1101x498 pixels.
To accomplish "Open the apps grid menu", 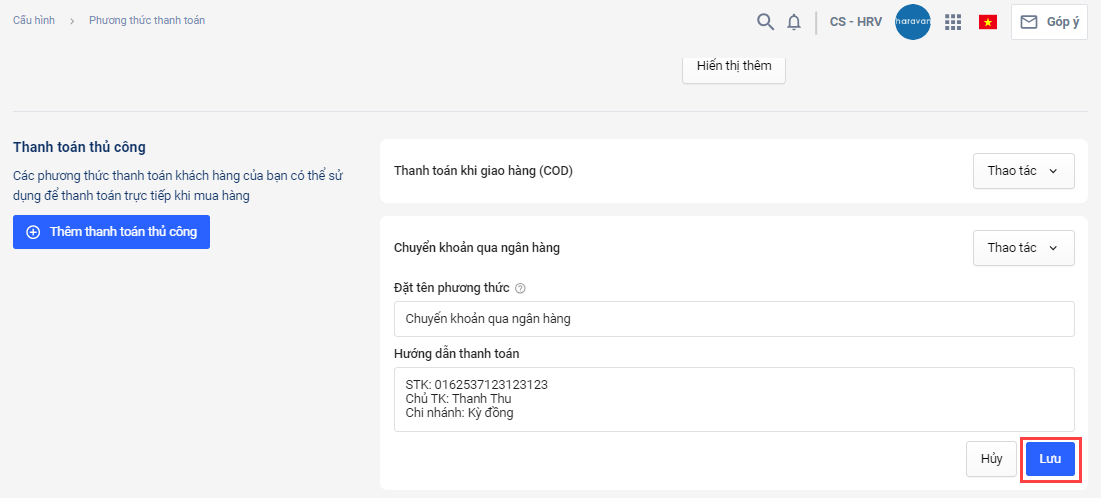I will click(x=953, y=21).
